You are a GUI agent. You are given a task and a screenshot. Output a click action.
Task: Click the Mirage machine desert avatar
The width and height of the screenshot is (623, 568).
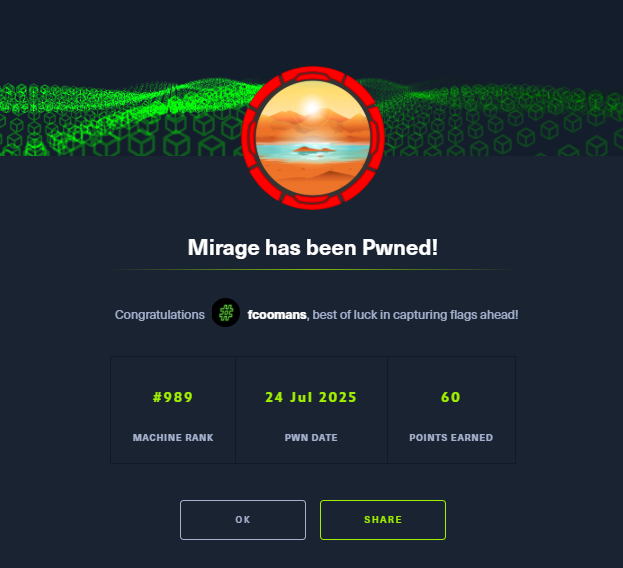pyautogui.click(x=313, y=138)
